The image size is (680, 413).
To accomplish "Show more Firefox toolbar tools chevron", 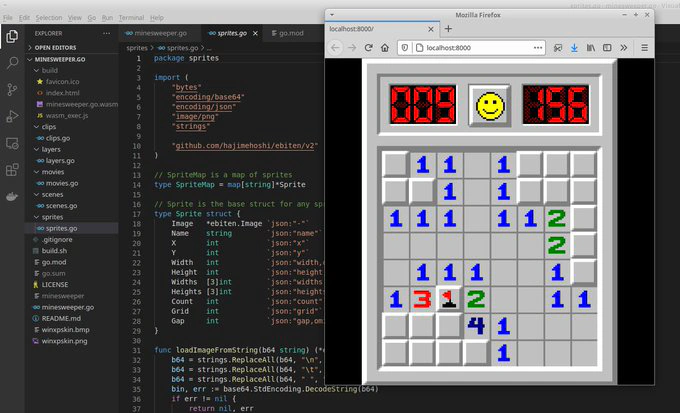I will [624, 48].
